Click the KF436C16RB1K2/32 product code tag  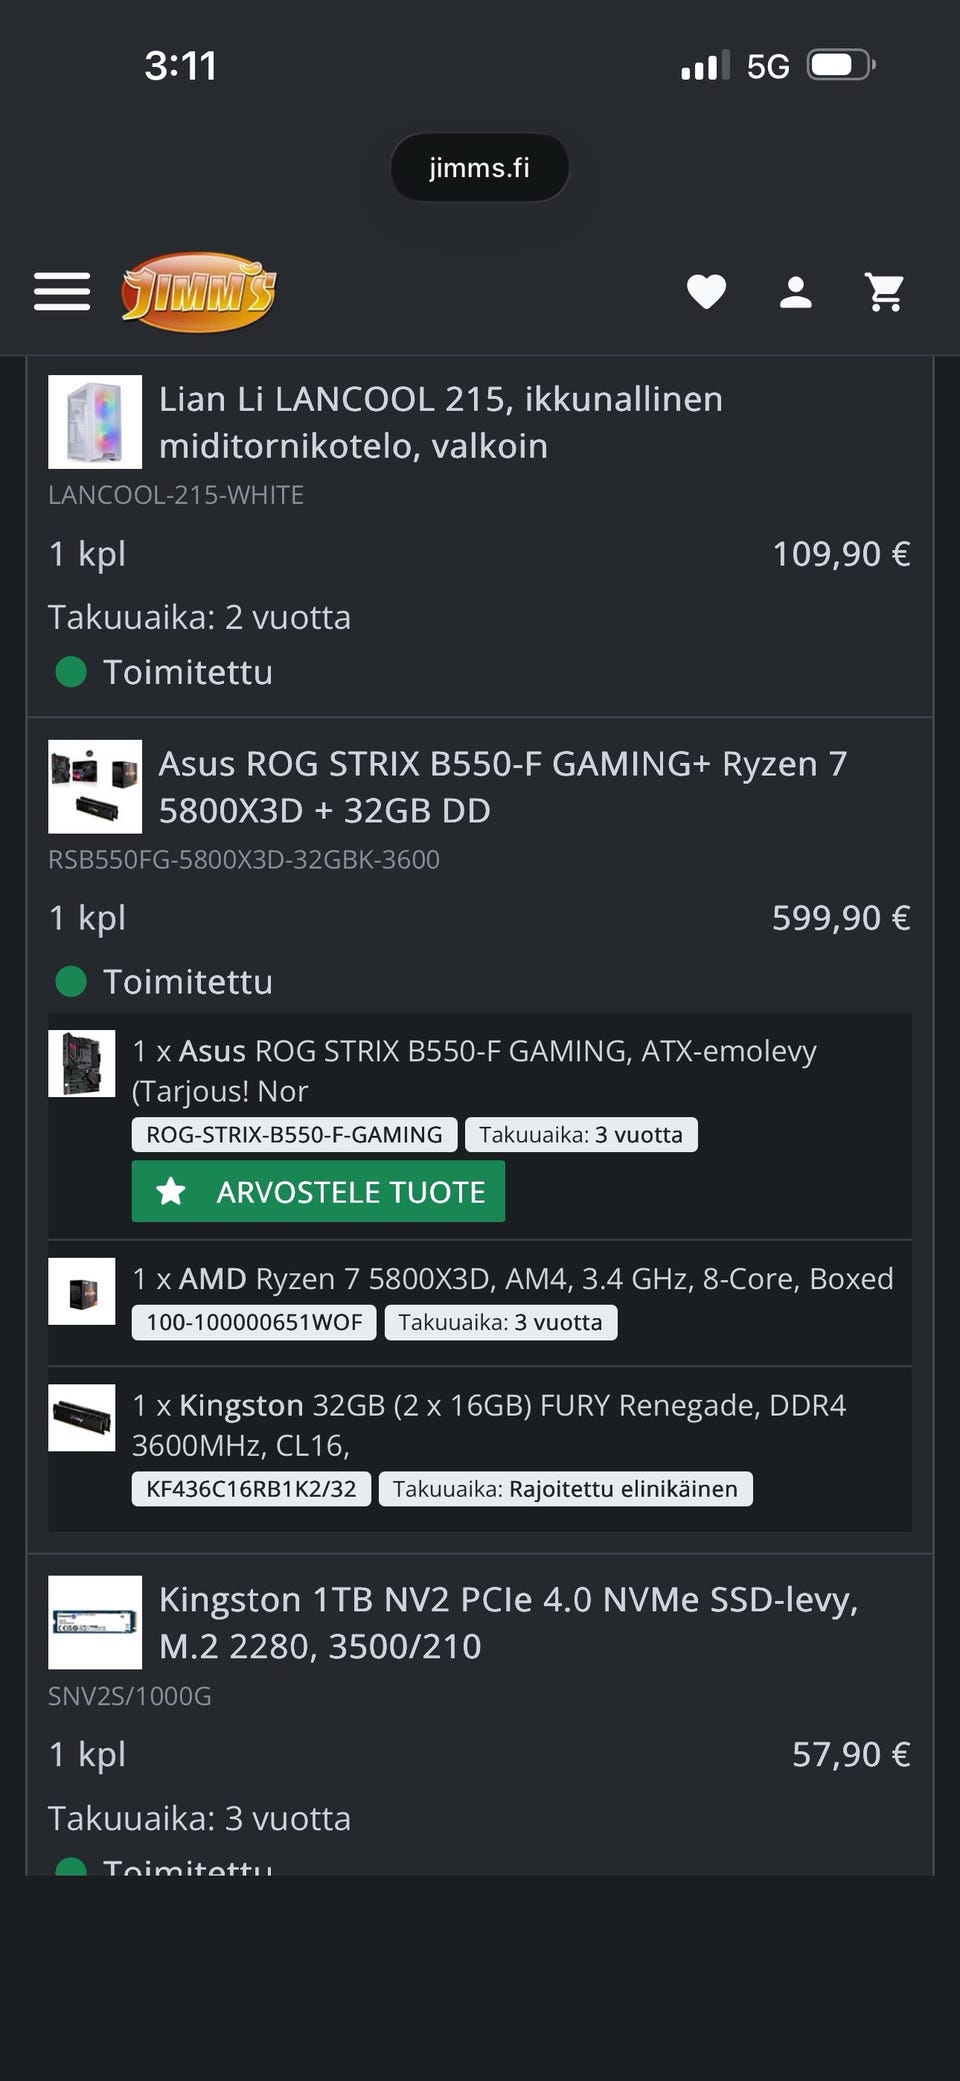click(x=251, y=1489)
